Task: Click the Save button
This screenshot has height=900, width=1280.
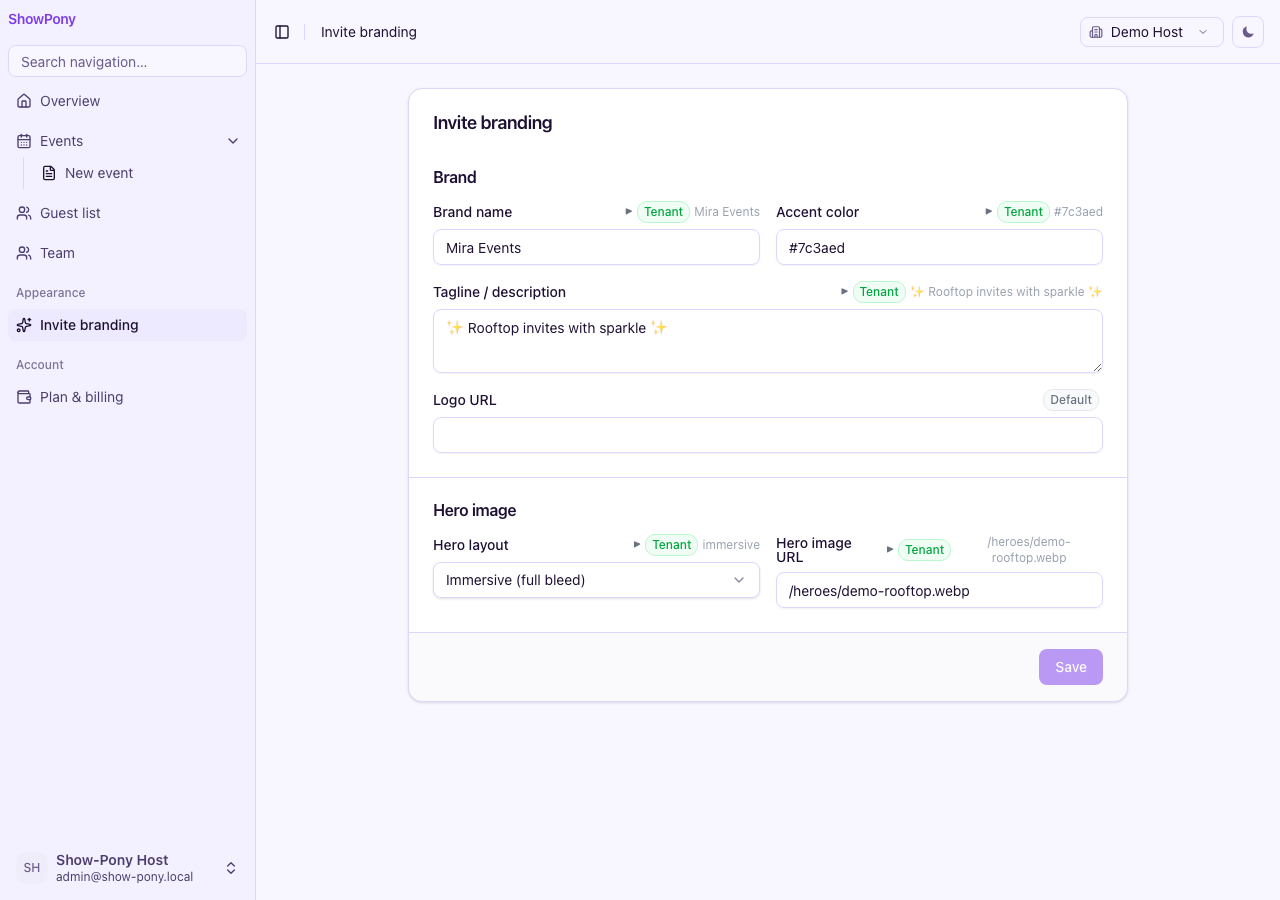Action: [1071, 667]
